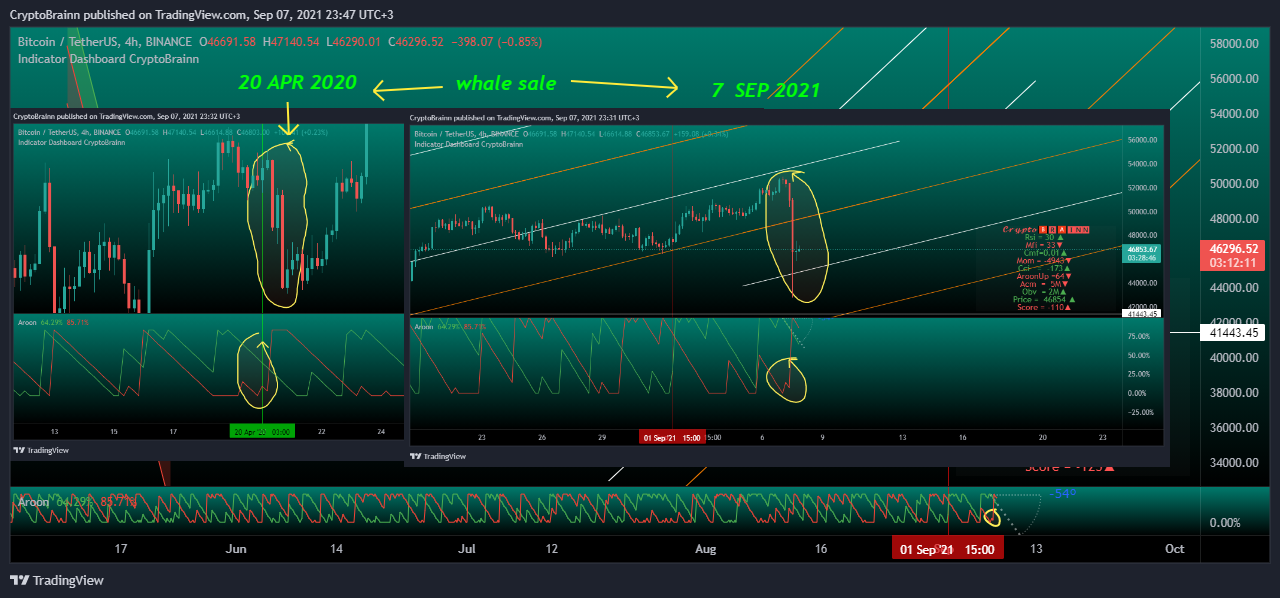Image resolution: width=1280 pixels, height=598 pixels.
Task: Click the TradingView logo in left inset chart
Action: click(41, 450)
